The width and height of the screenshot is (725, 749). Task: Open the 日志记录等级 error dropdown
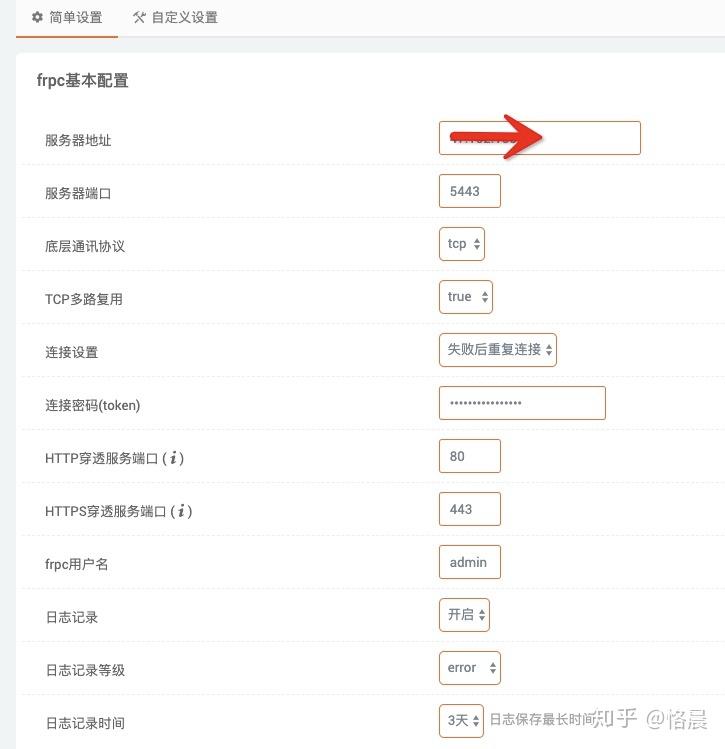(x=469, y=668)
